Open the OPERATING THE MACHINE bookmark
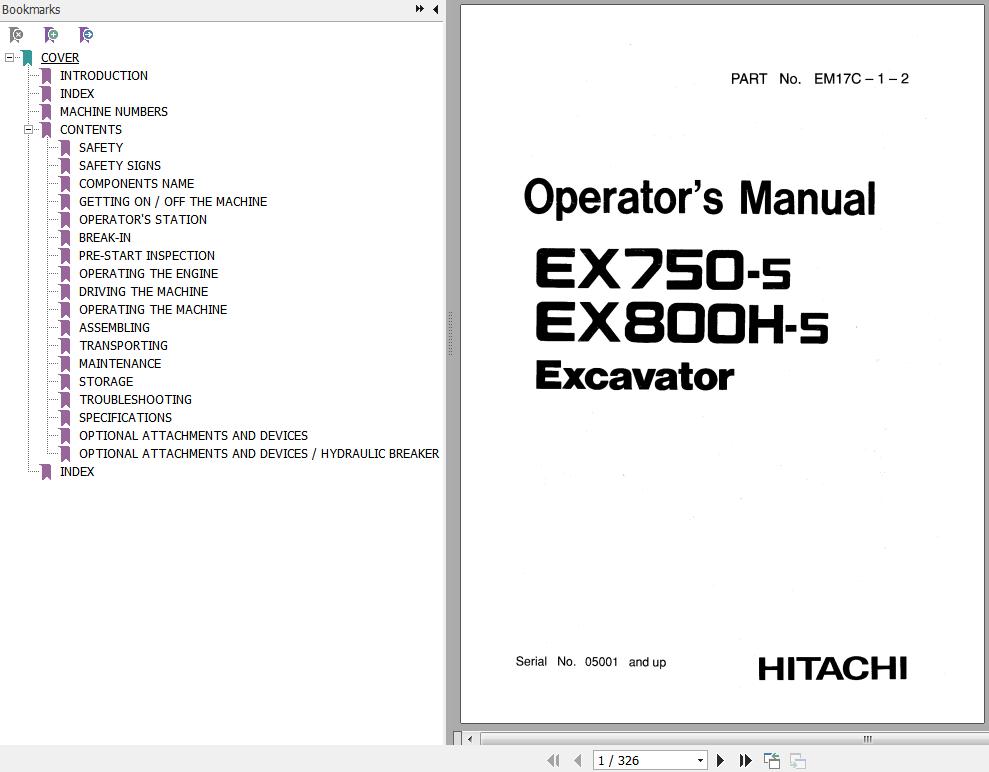 click(153, 309)
